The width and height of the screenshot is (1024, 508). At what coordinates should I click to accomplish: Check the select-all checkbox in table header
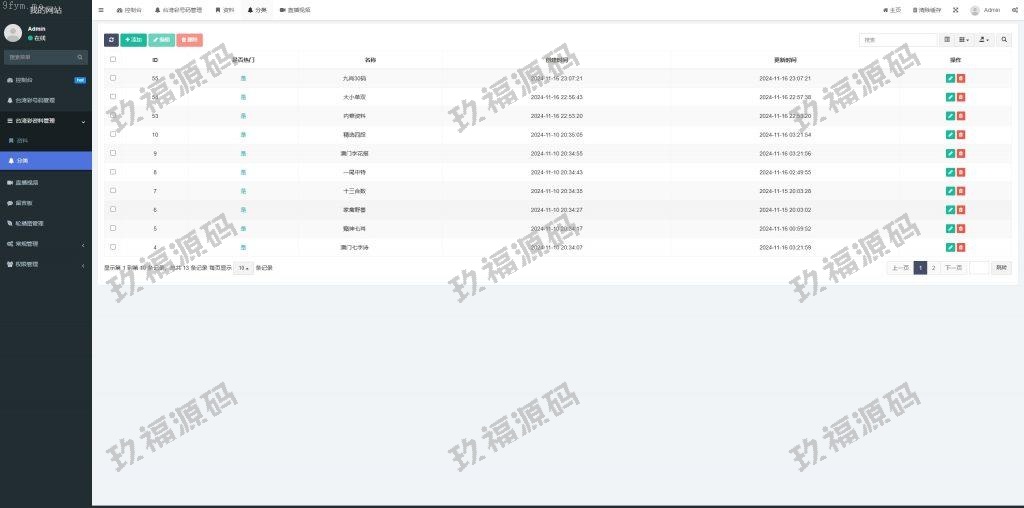113,60
